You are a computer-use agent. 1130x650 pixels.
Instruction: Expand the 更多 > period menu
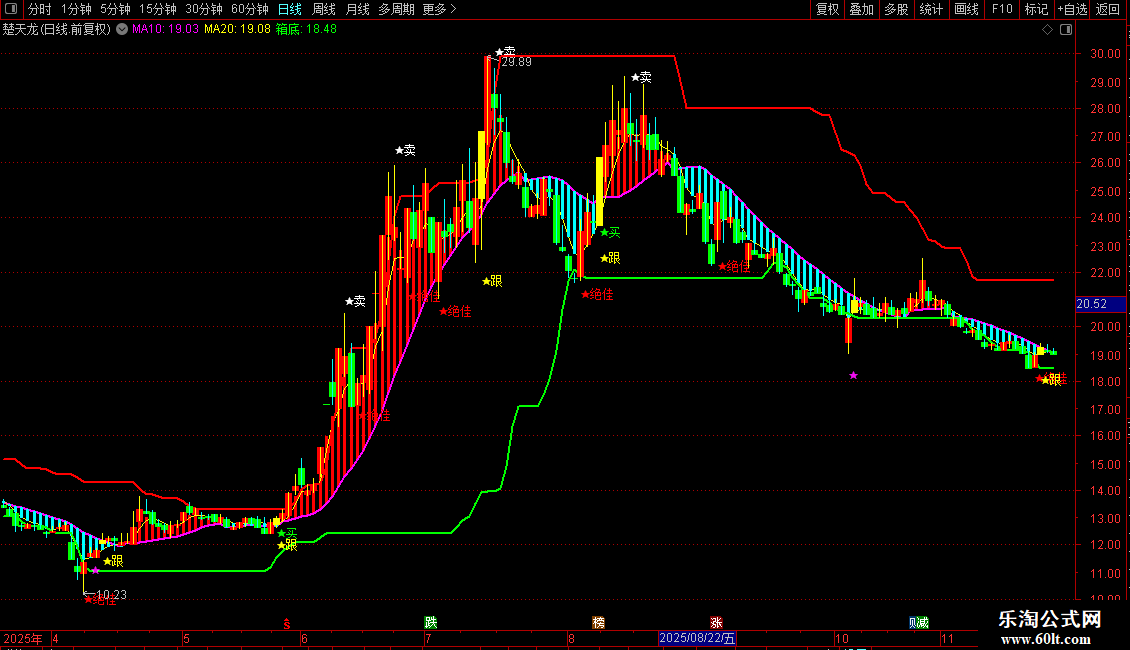(x=440, y=9)
